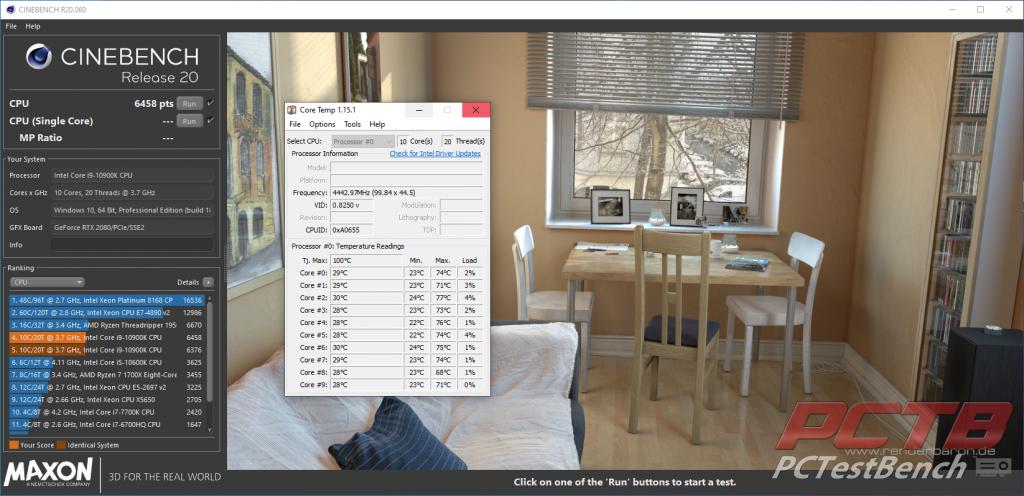Click the ranking list scroll down arrow
The height and width of the screenshot is (496, 1024).
[x=210, y=429]
